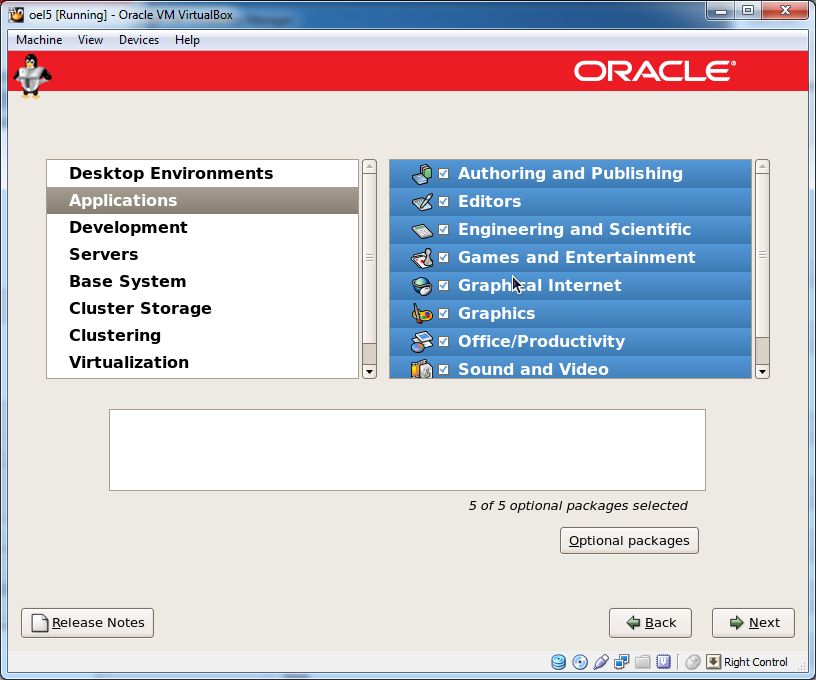Click the penguin installer logo
Viewport: 816px width, 680px height.
32,76
